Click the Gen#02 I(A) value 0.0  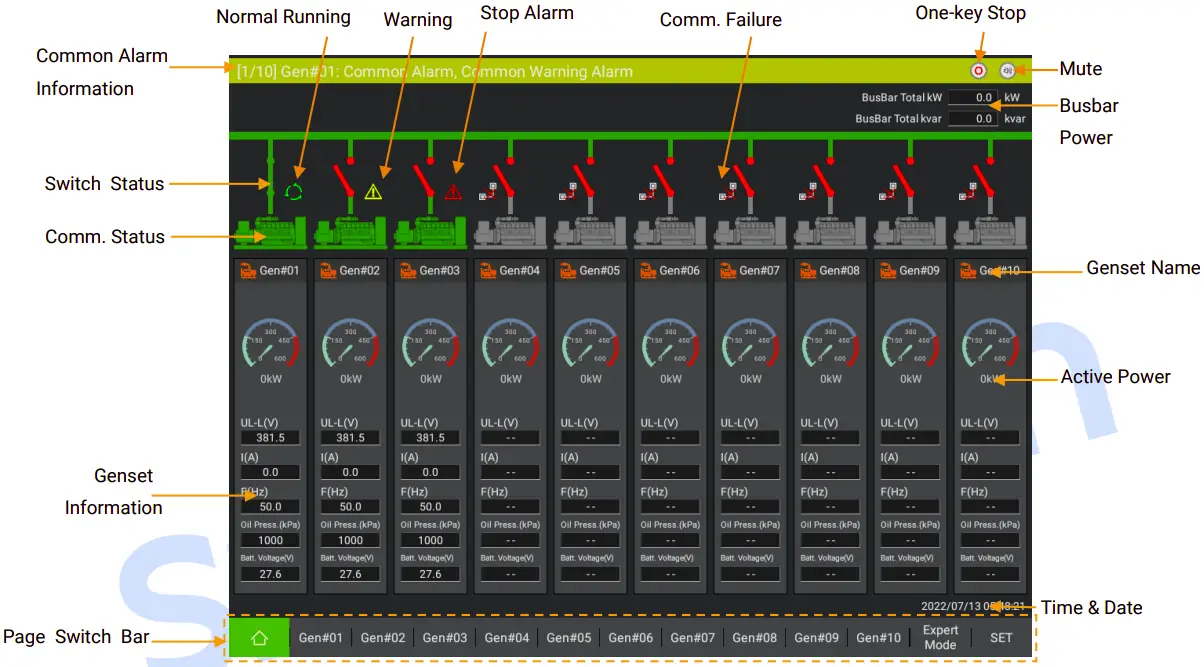click(350, 472)
